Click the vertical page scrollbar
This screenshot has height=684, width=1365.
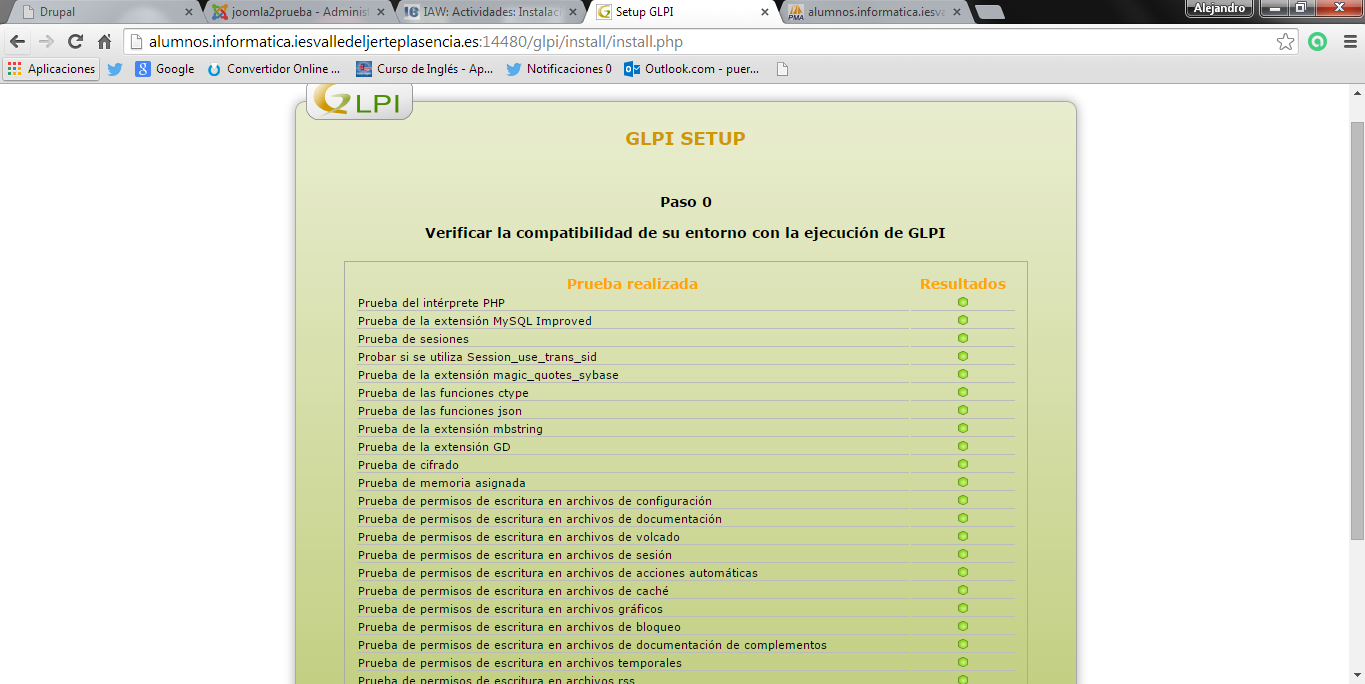pos(1357,330)
